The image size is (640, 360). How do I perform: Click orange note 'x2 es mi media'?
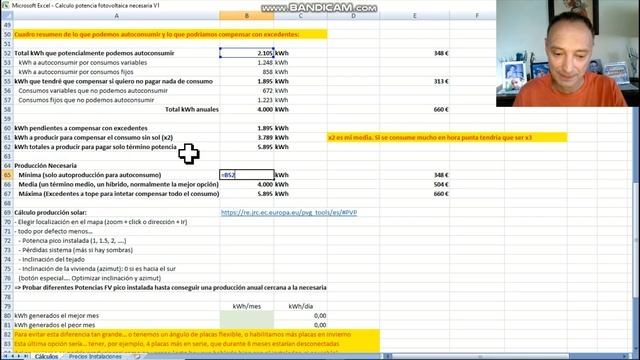click(x=447, y=138)
